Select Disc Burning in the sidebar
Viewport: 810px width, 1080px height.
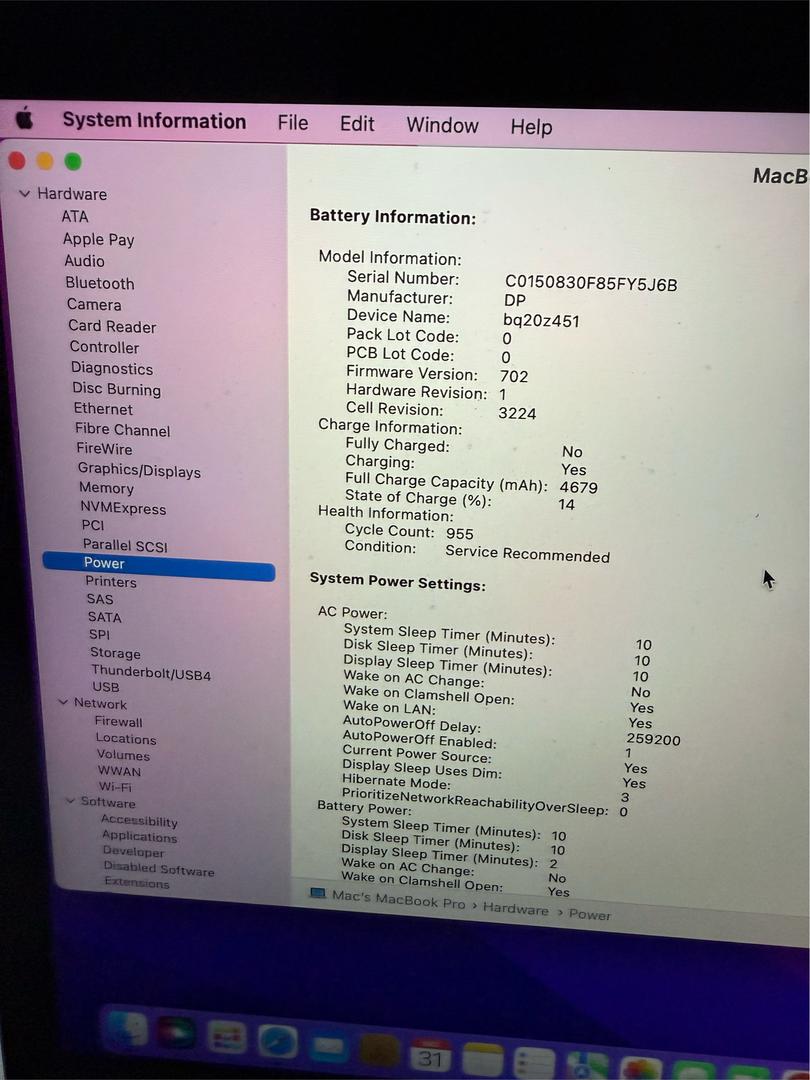click(116, 389)
